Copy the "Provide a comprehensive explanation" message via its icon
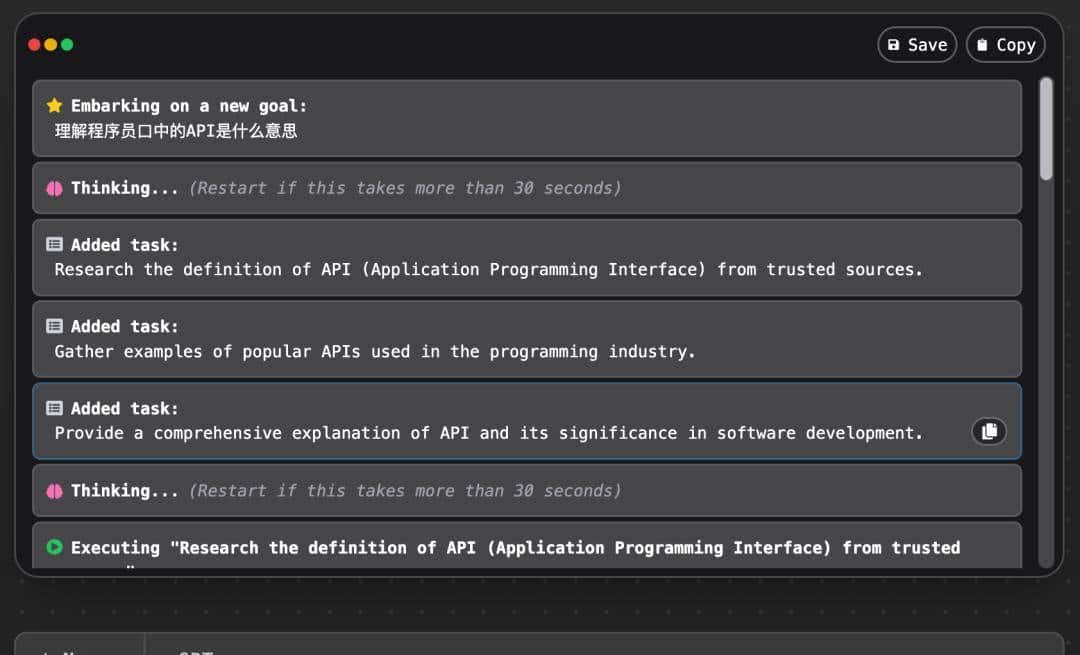This screenshot has height=655, width=1080. (x=989, y=431)
